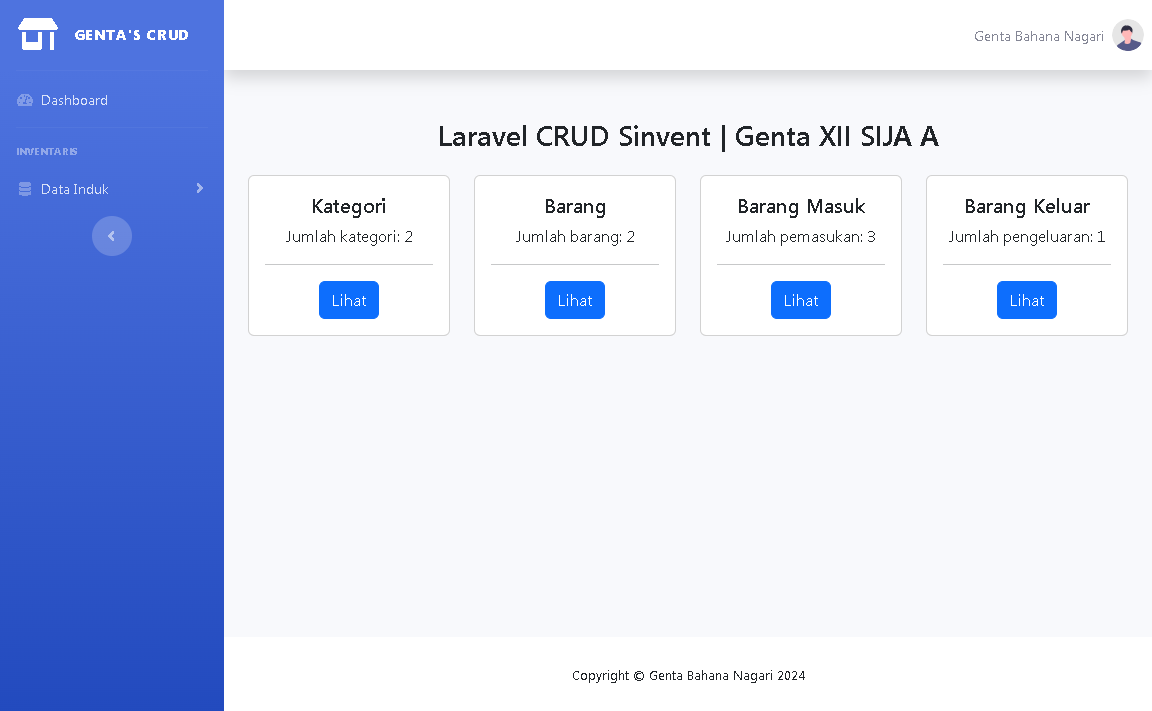Click the store logo icon in sidebar

pos(38,35)
